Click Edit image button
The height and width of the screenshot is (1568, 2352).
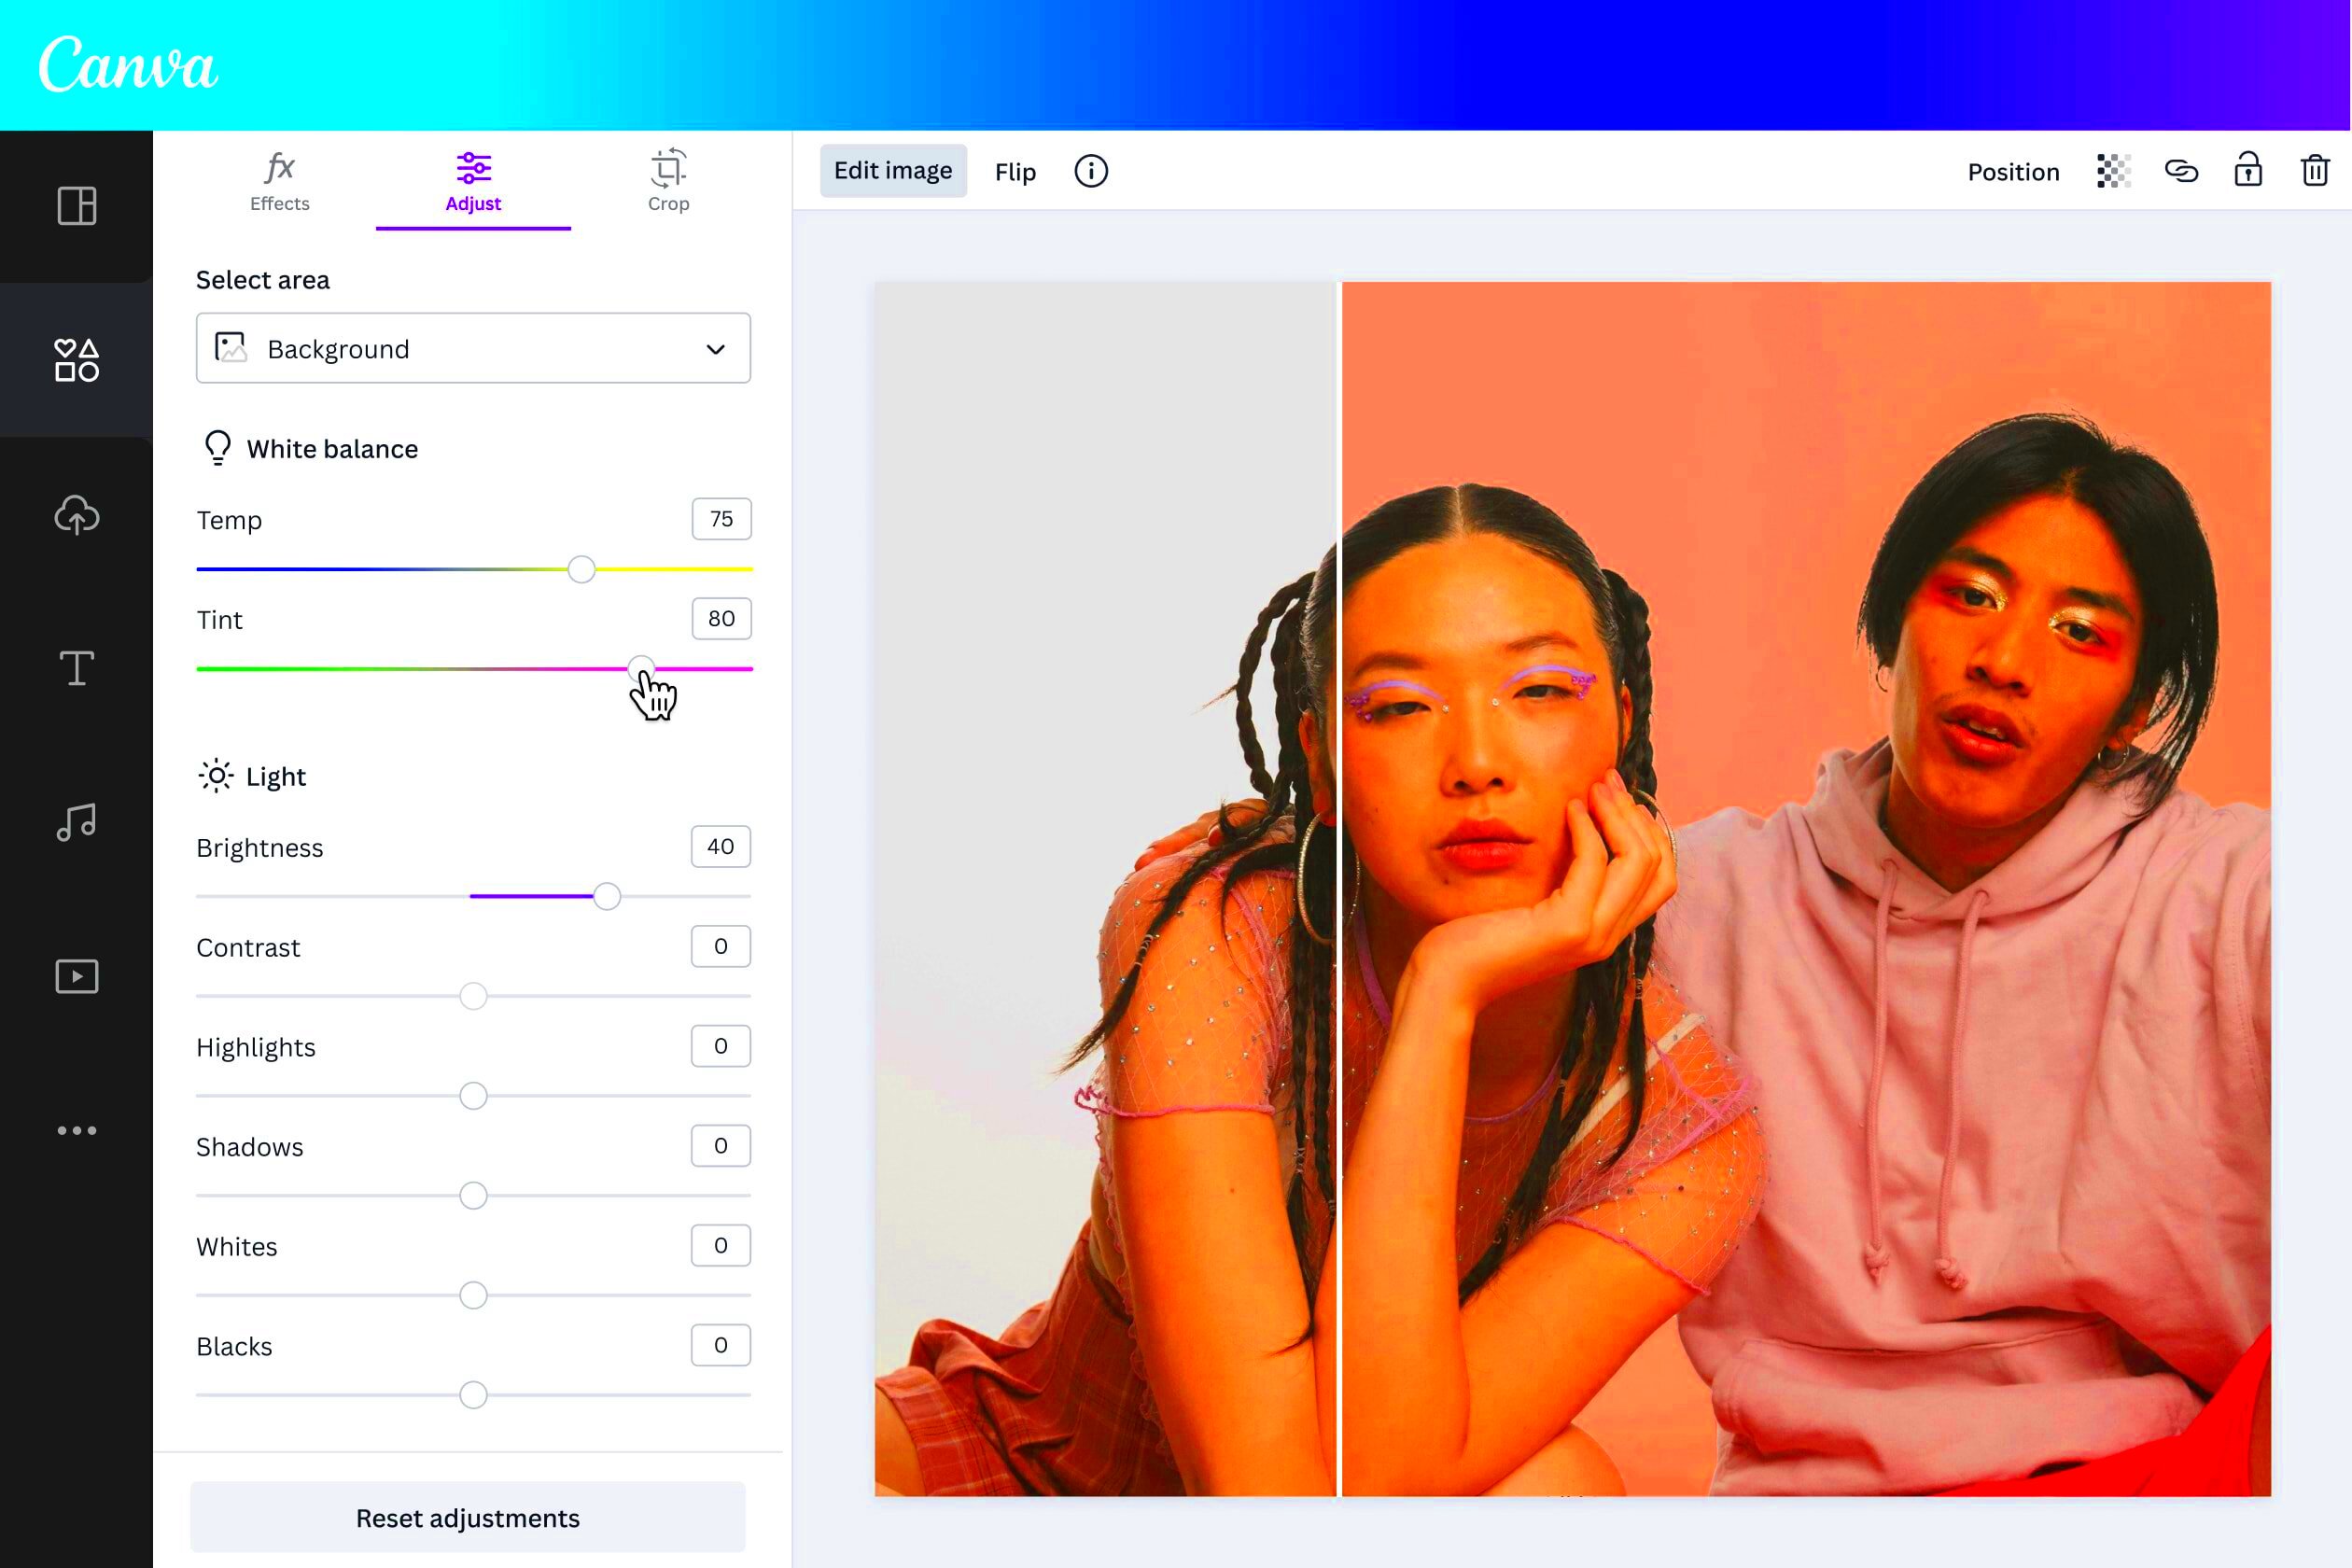coord(892,170)
